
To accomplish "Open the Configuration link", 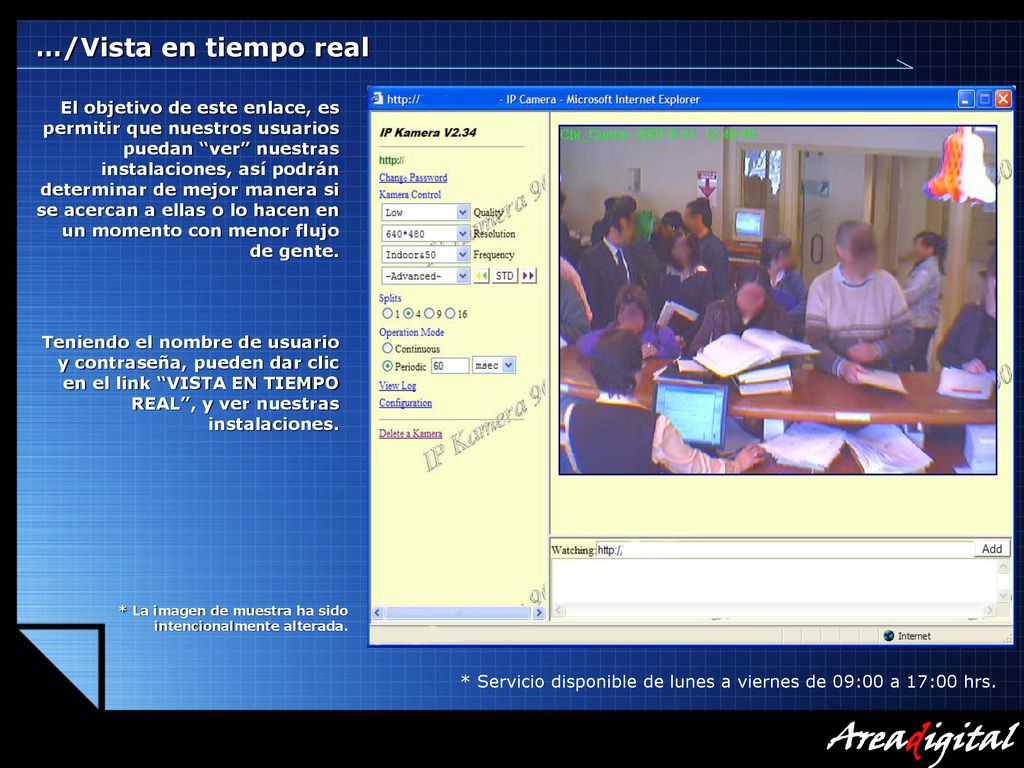I will tap(406, 403).
